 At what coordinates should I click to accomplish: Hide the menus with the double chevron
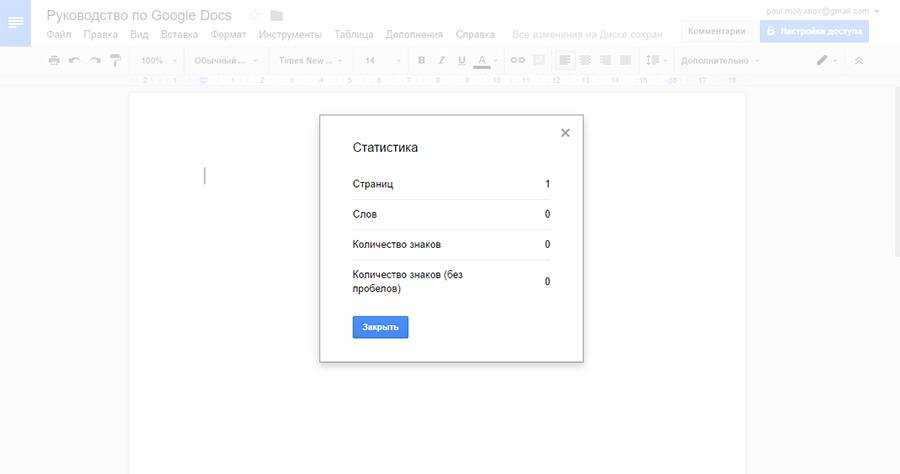pyautogui.click(x=859, y=60)
